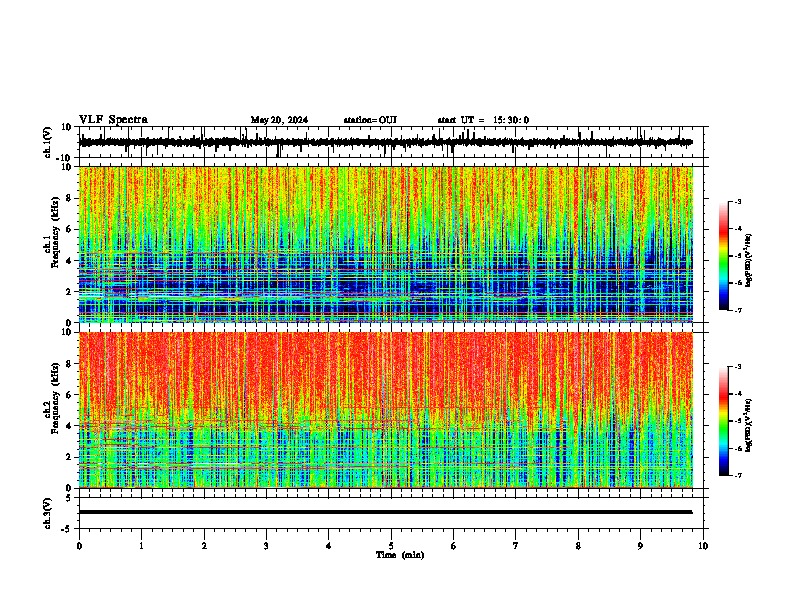Screen dimensions: 792x612
Task: Click the ch.1 colorbar unit label text
Action: pyautogui.click(x=749, y=261)
